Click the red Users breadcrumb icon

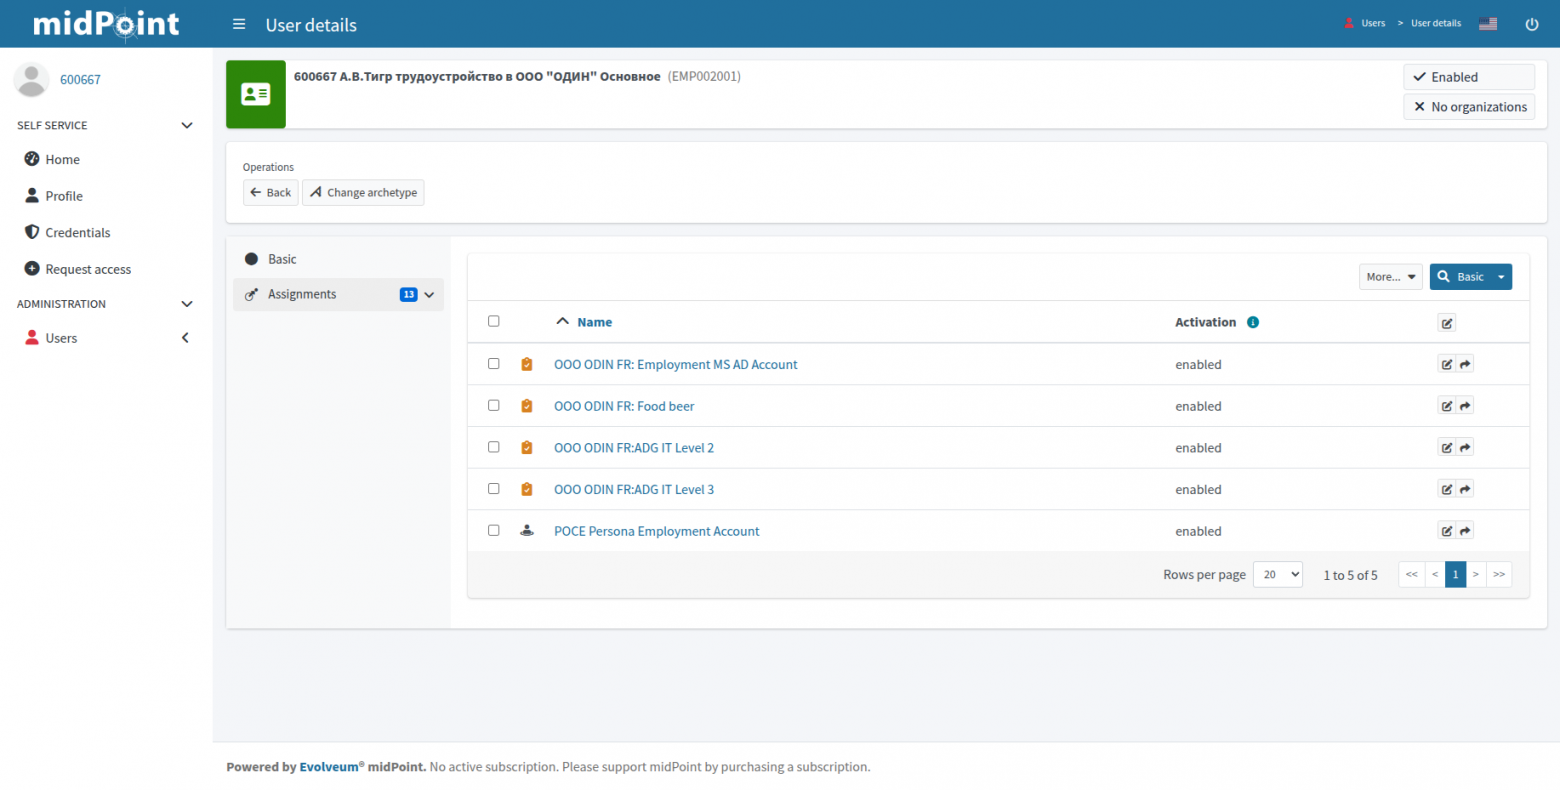[1349, 23]
